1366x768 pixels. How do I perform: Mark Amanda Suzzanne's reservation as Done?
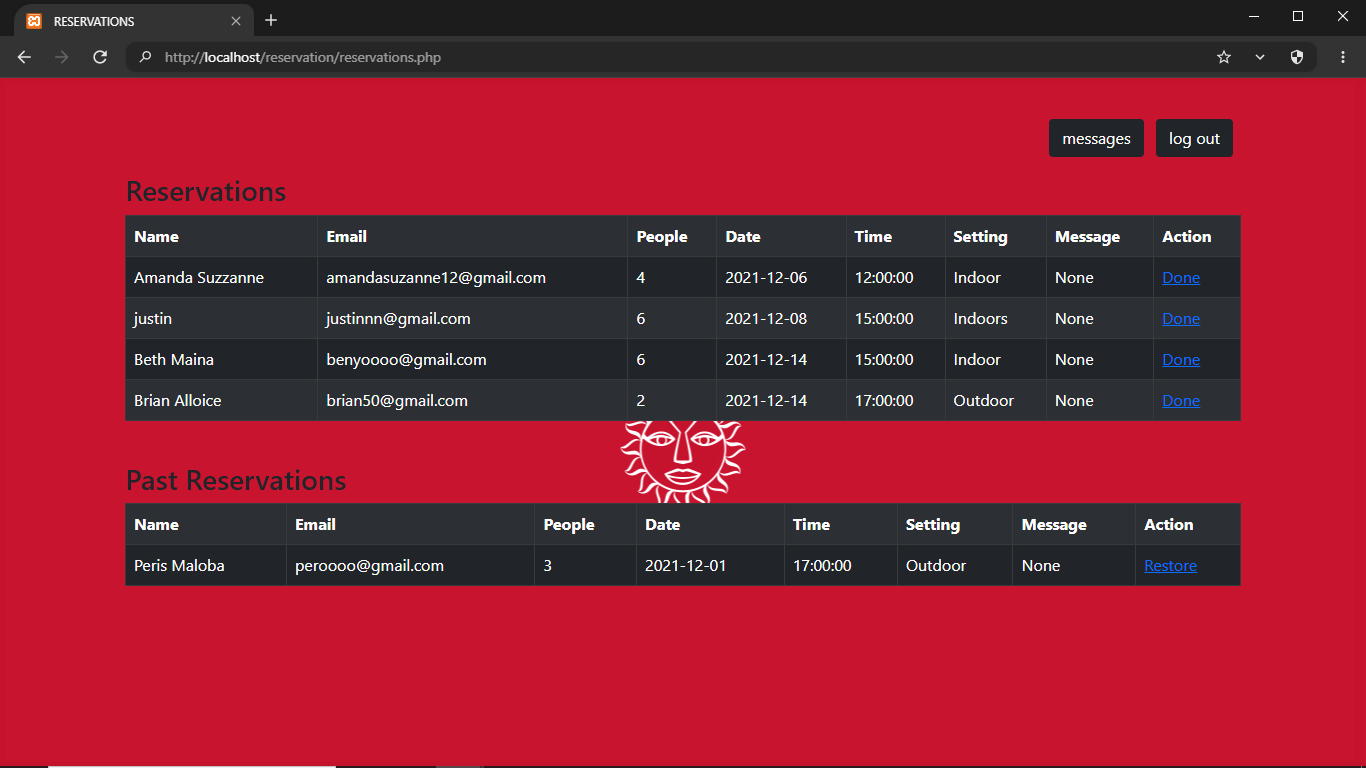click(1181, 278)
